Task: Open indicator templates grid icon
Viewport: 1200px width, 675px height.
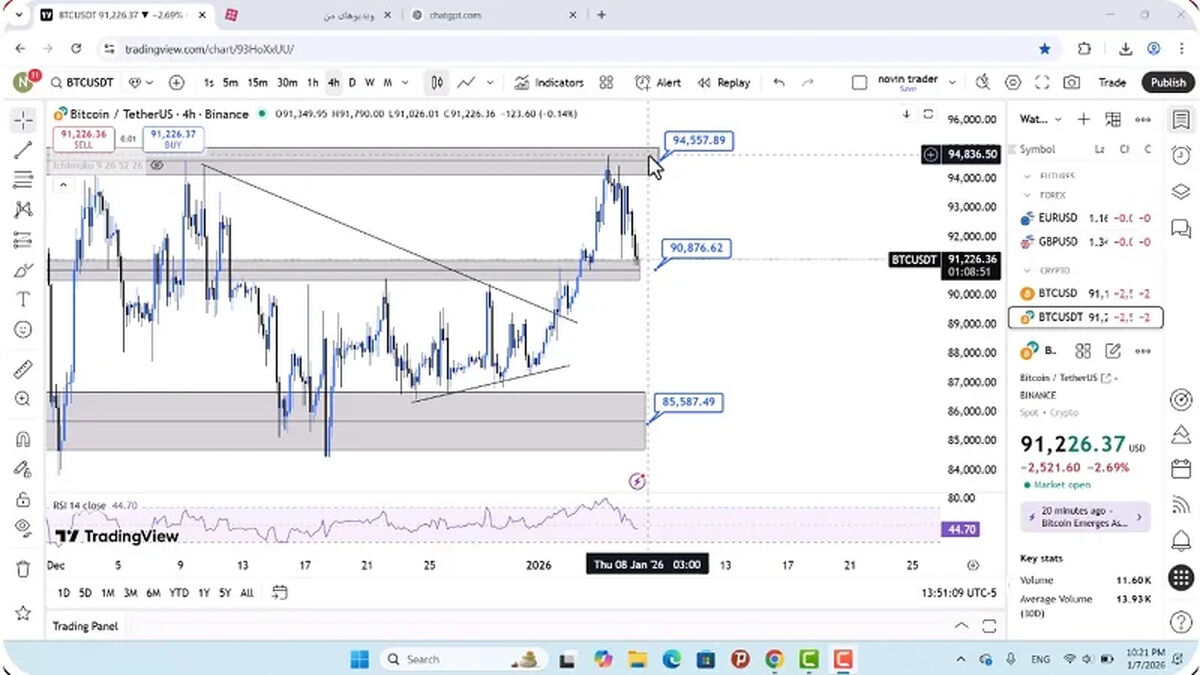Action: pos(606,83)
